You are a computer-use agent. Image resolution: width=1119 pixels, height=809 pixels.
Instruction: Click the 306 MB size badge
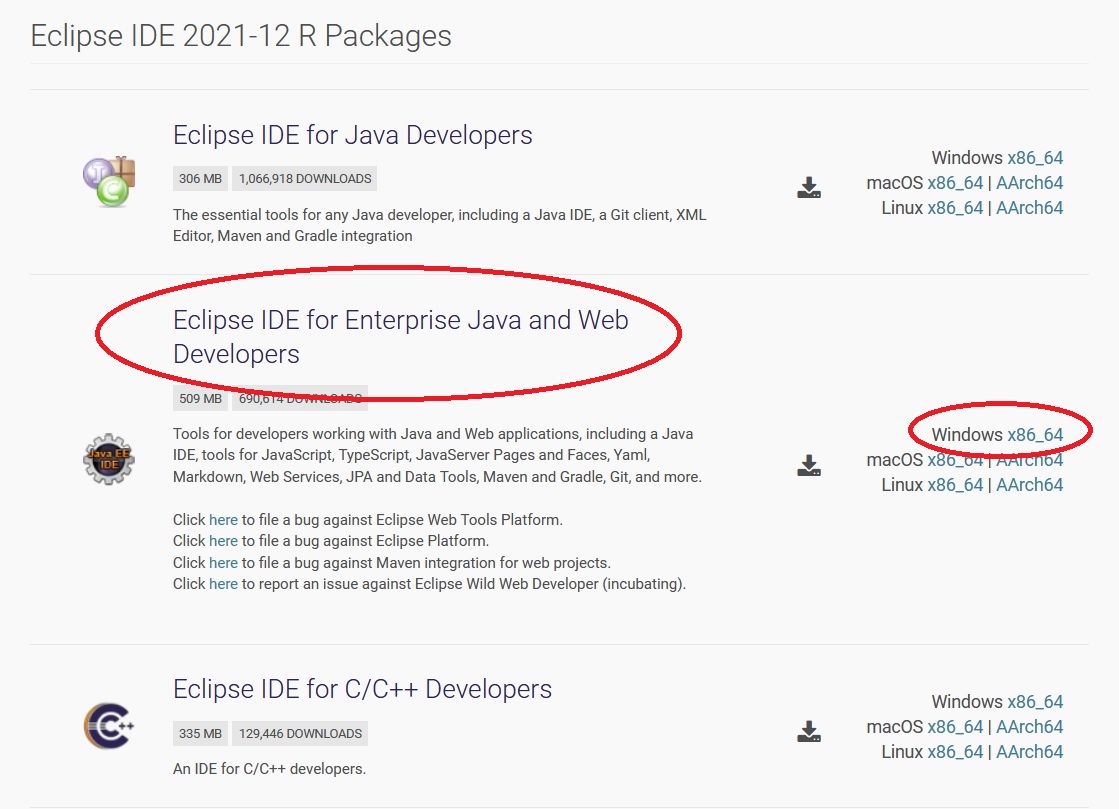200,178
